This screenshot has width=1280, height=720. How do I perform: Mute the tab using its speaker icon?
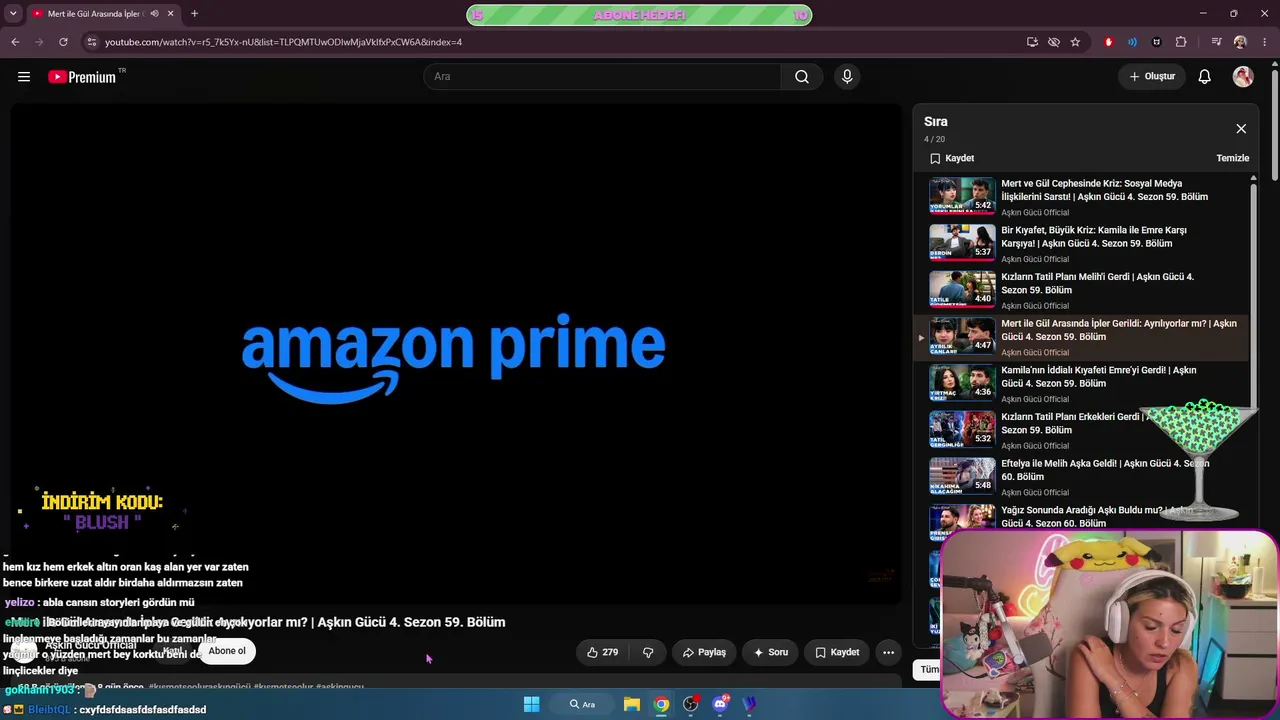click(x=154, y=14)
